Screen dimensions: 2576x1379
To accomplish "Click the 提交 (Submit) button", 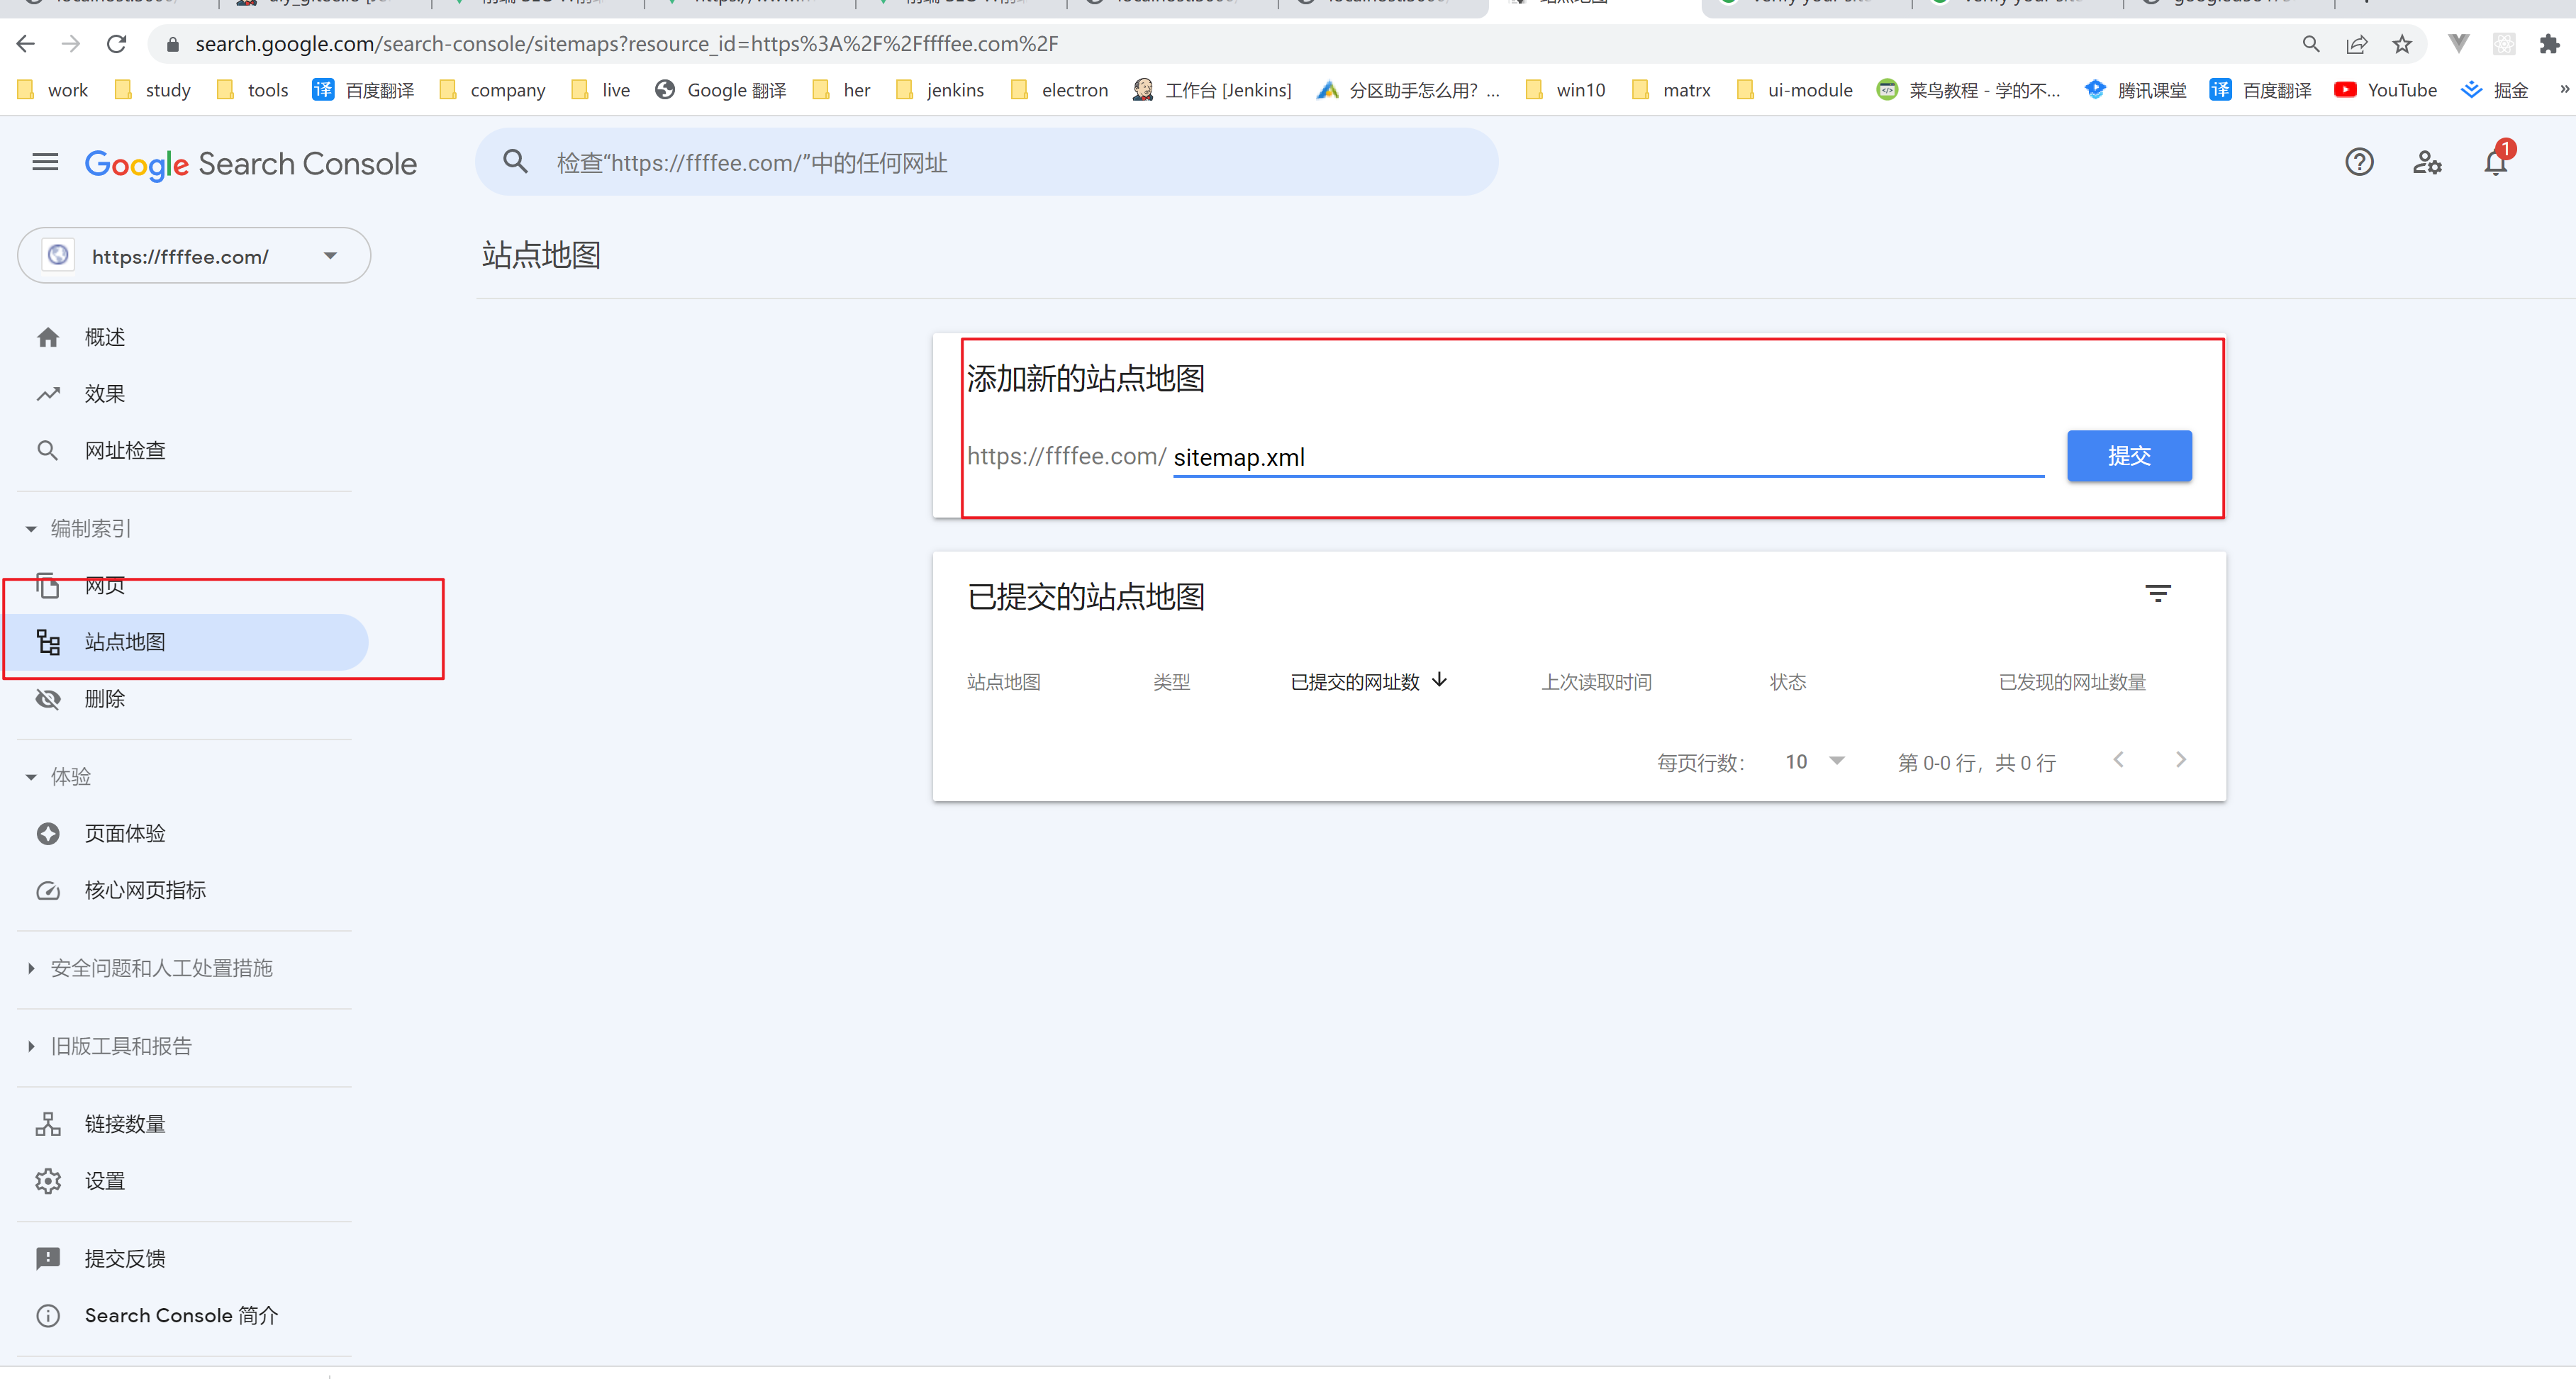I will point(2129,455).
